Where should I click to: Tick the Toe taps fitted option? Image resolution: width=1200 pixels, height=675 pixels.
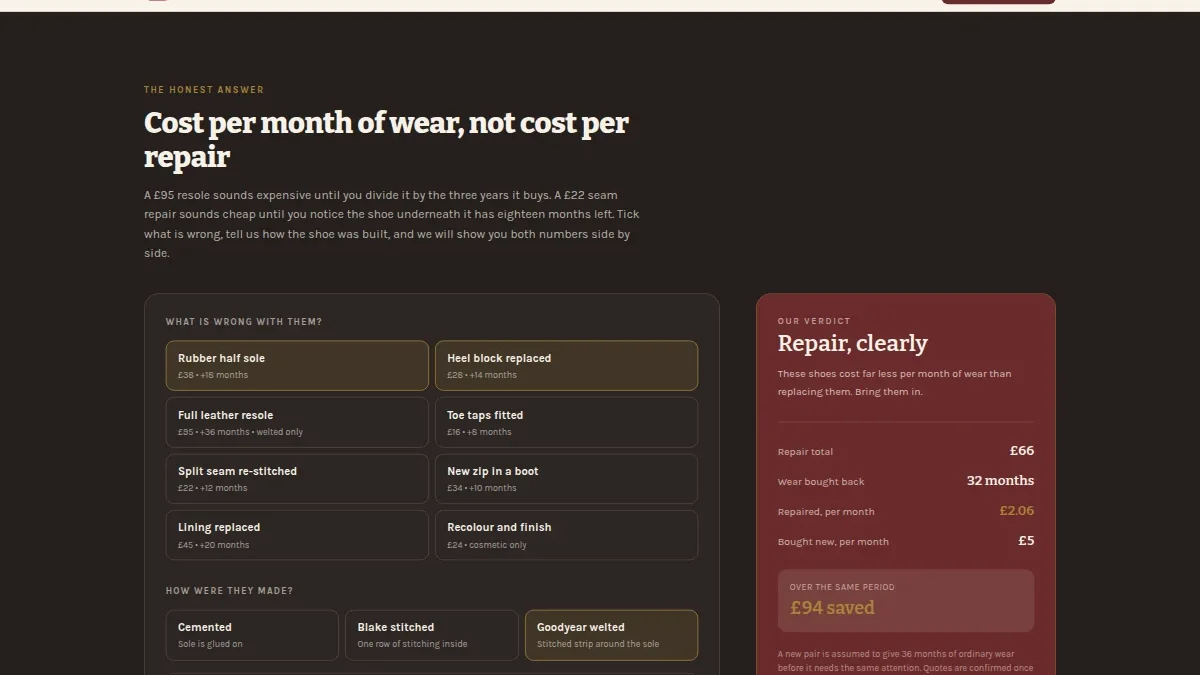pyautogui.click(x=566, y=422)
